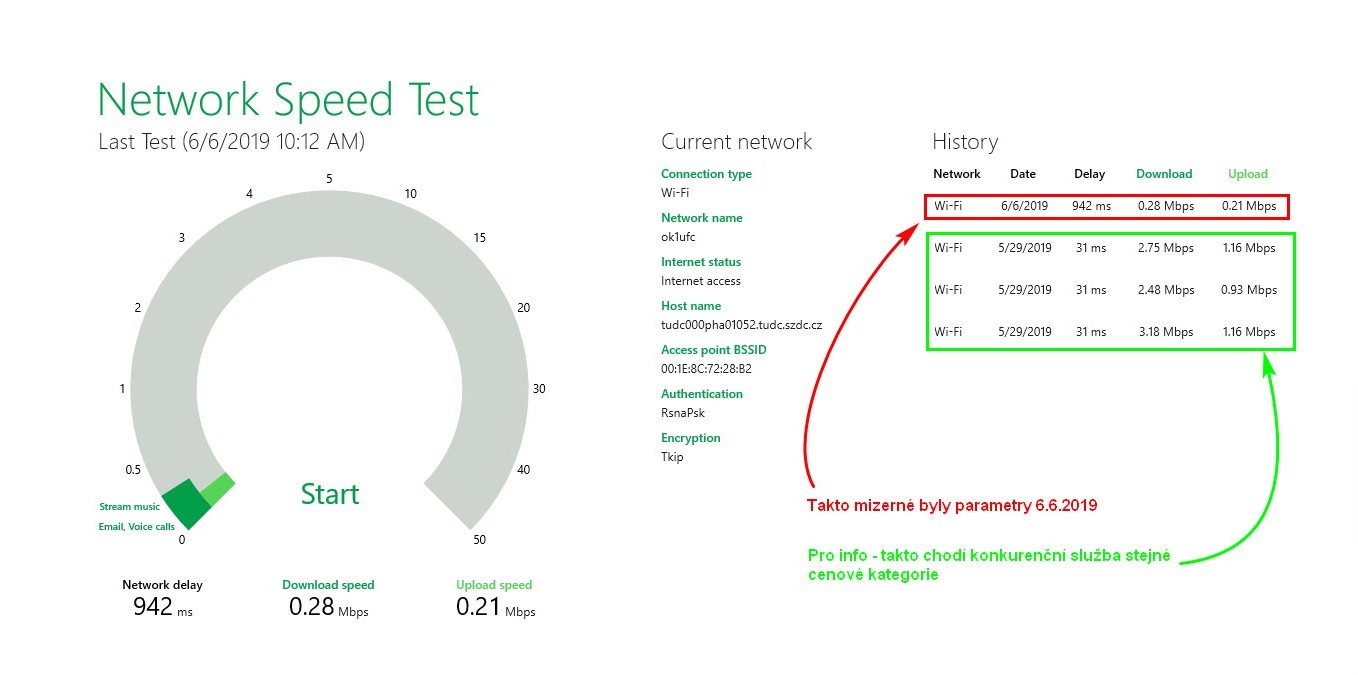Click the Download speed 0.28 Mbps readout
Image resolution: width=1358 pixels, height=675 pixels.
pyautogui.click(x=328, y=606)
